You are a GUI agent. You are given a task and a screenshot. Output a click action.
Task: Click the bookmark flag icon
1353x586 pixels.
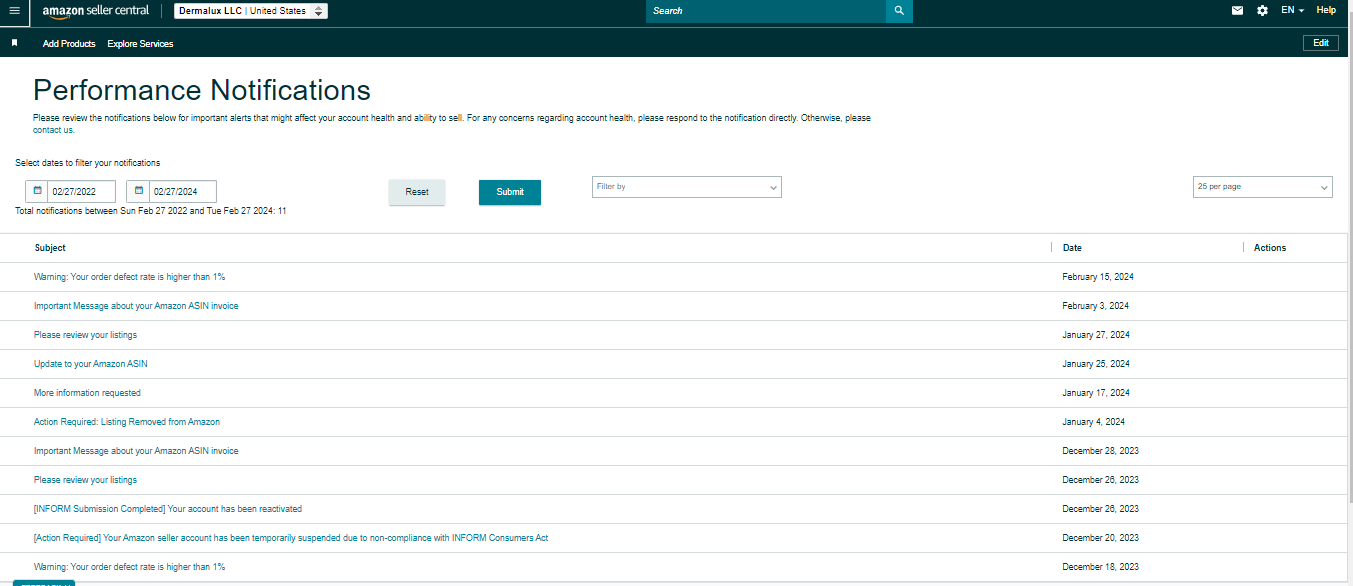click(x=14, y=43)
